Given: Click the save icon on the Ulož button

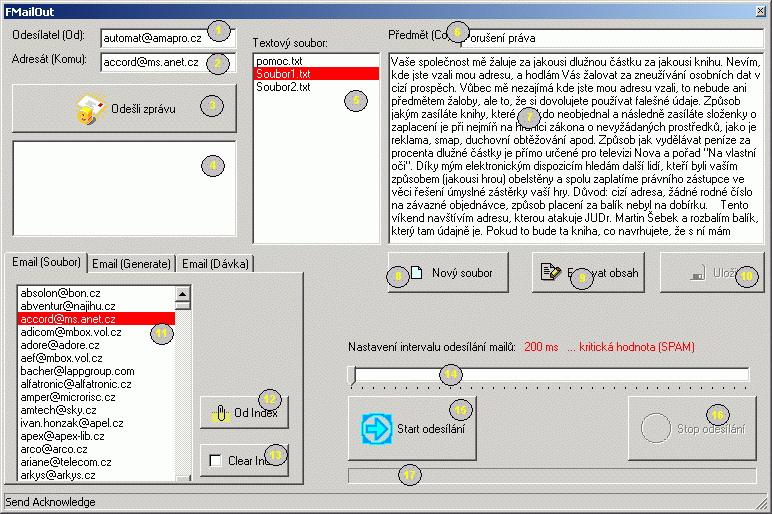Looking at the screenshot, I should pyautogui.click(x=698, y=275).
